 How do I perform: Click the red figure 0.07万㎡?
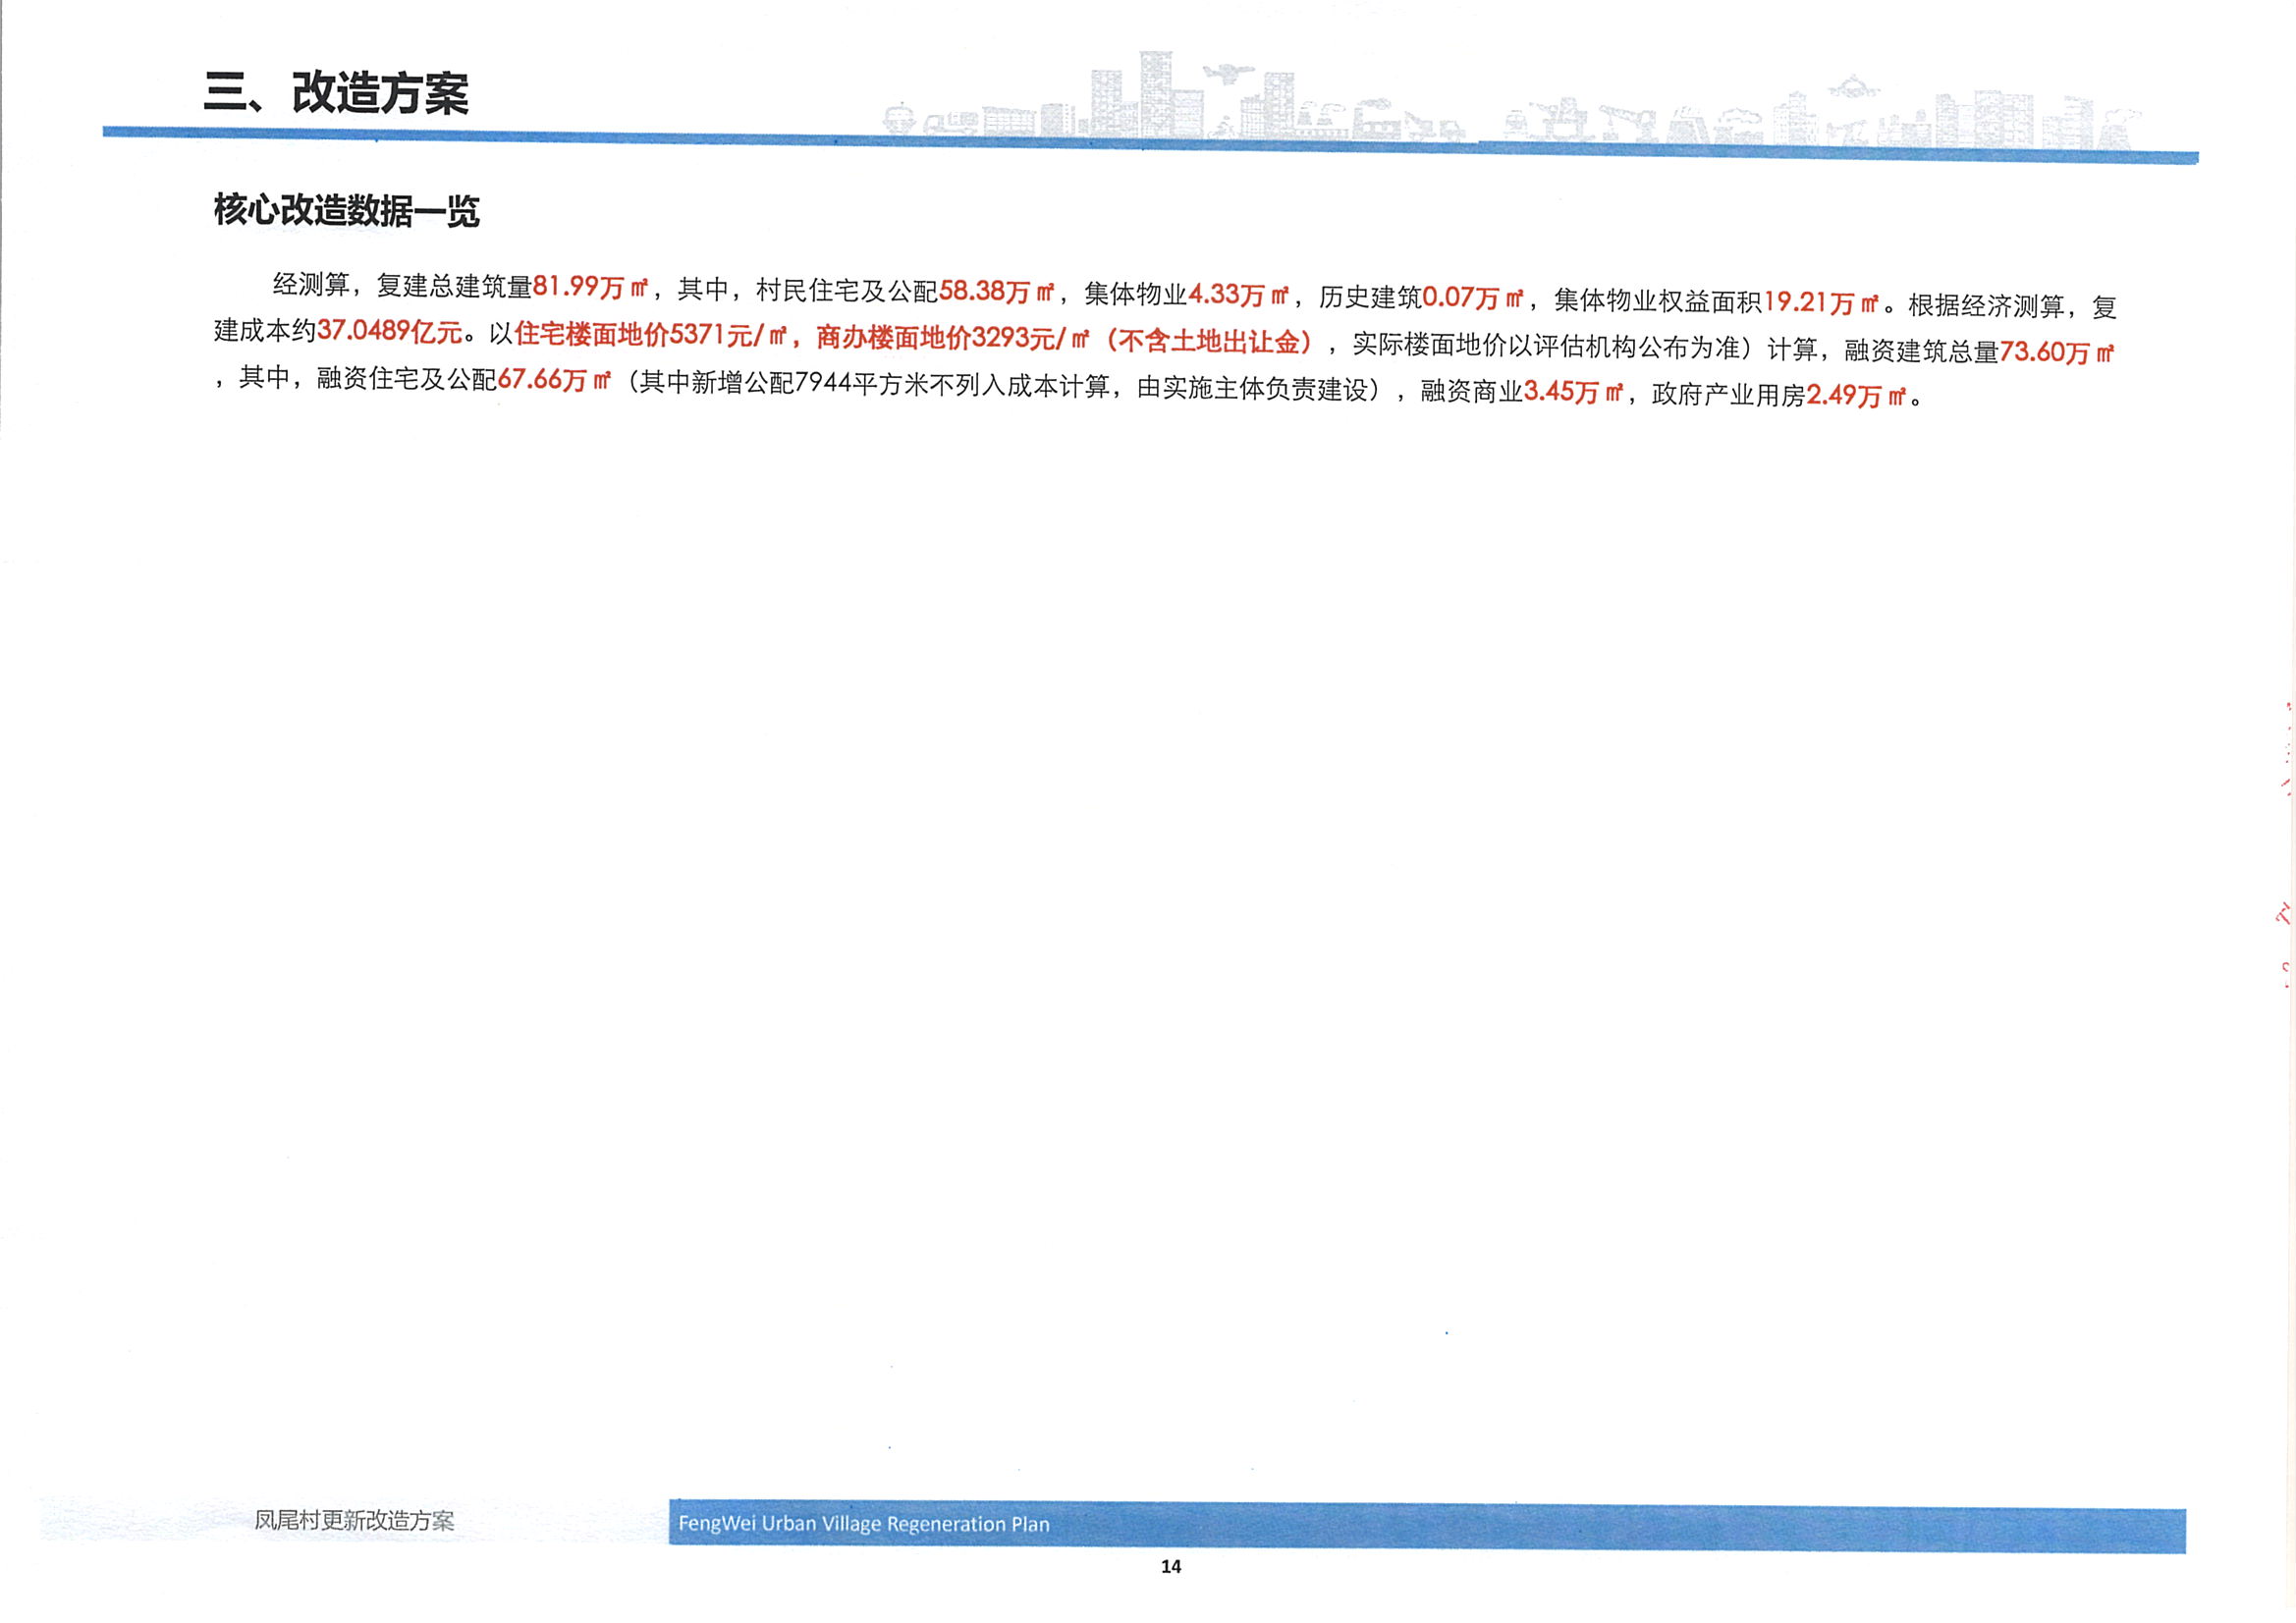tap(1472, 297)
